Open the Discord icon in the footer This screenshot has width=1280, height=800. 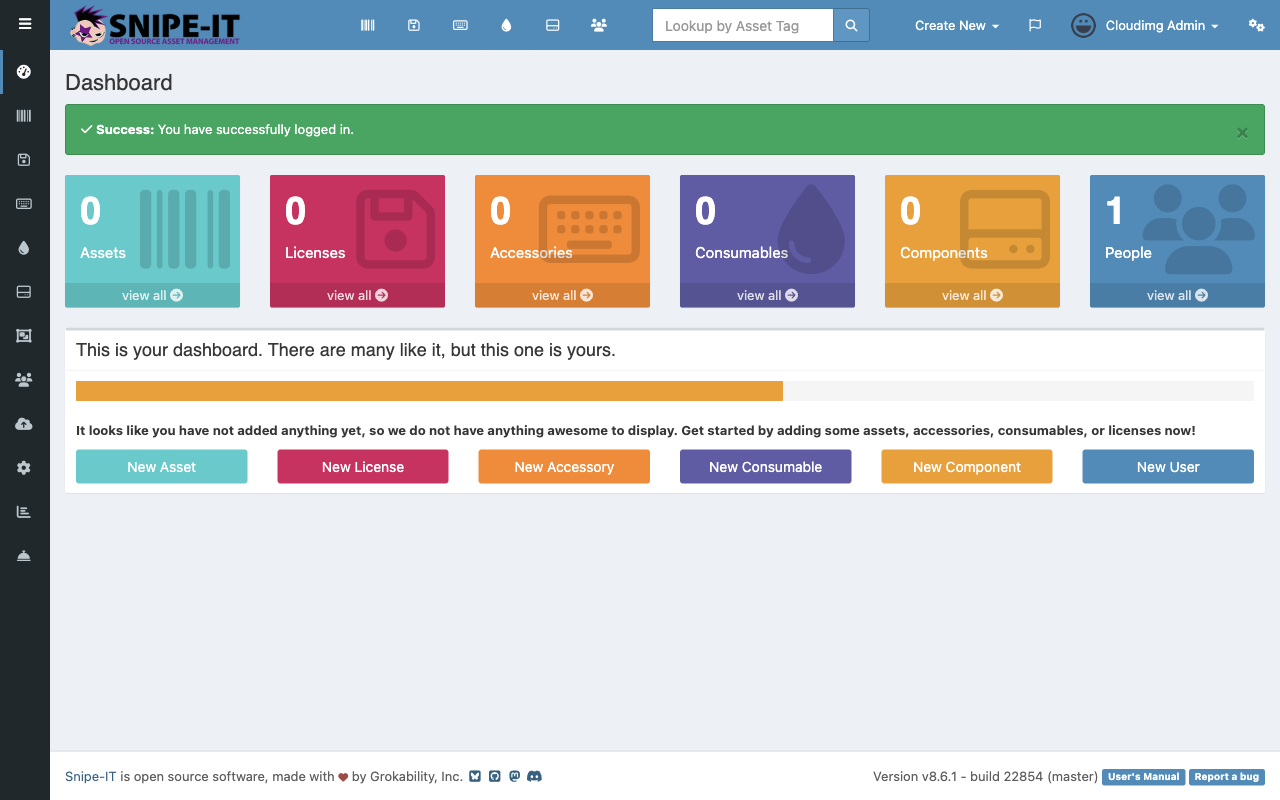click(x=534, y=776)
